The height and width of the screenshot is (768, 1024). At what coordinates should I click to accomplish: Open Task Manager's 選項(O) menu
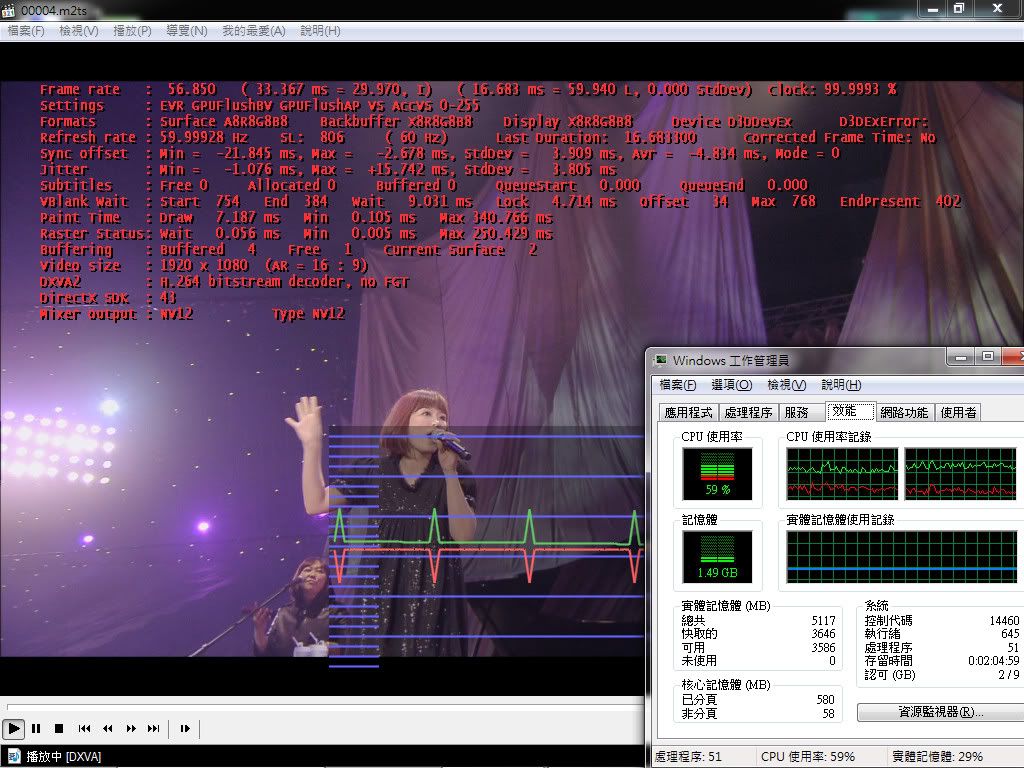pos(731,385)
